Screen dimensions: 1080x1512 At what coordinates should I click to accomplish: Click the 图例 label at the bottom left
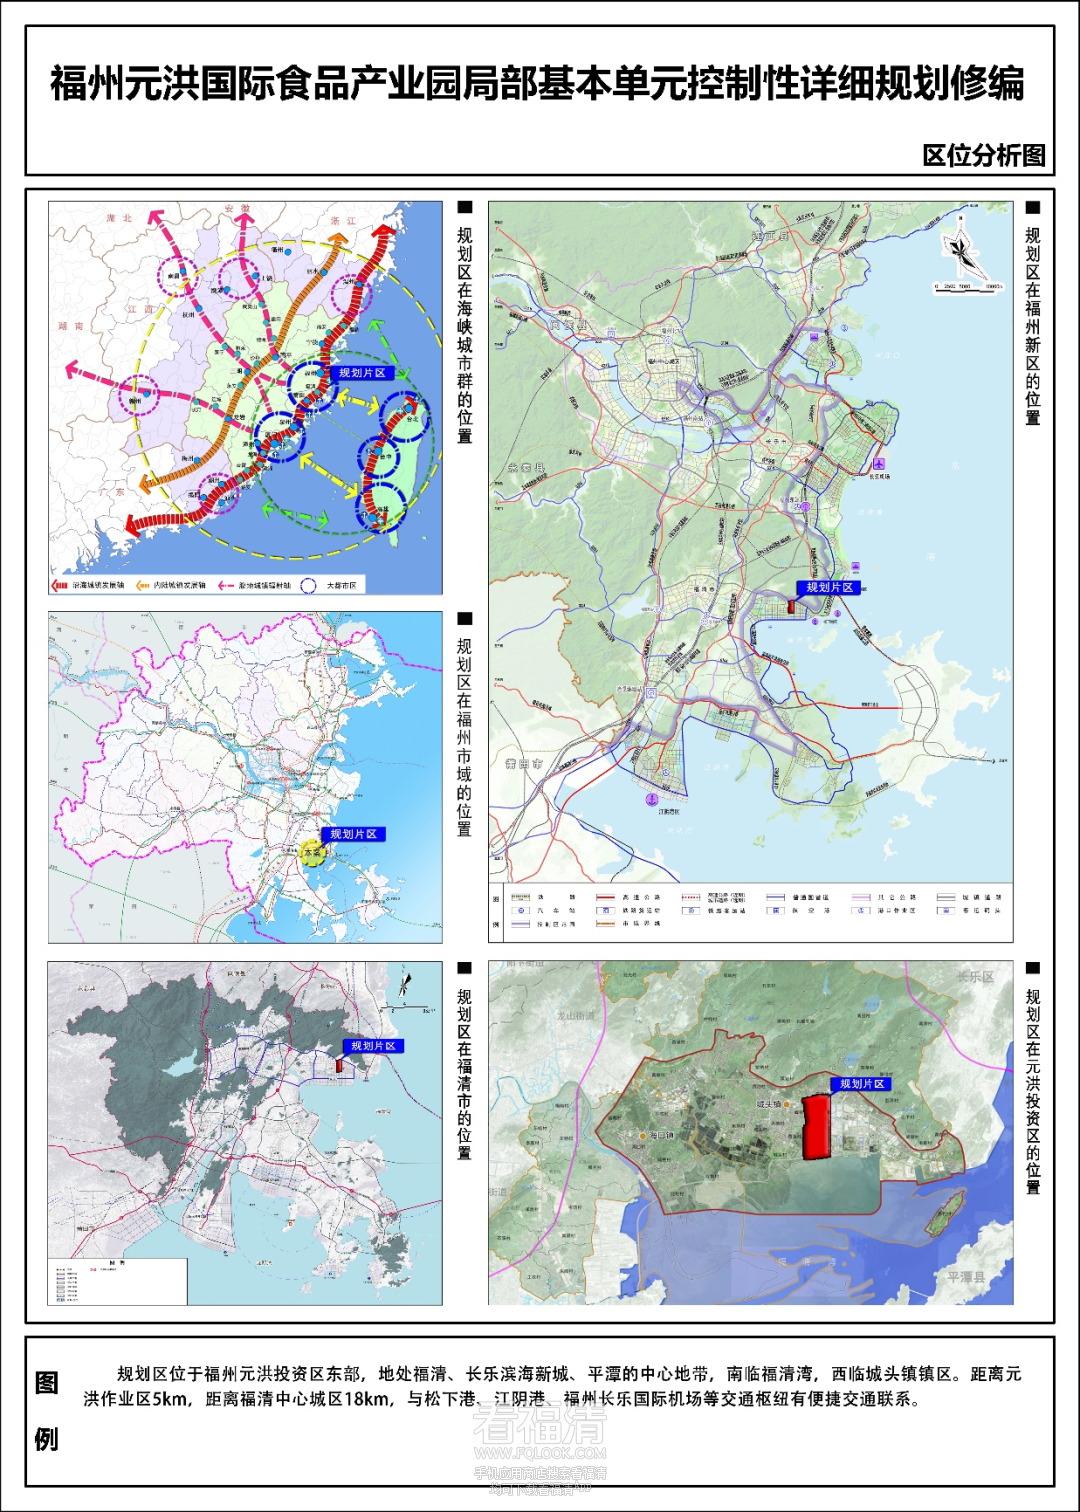[46, 1411]
